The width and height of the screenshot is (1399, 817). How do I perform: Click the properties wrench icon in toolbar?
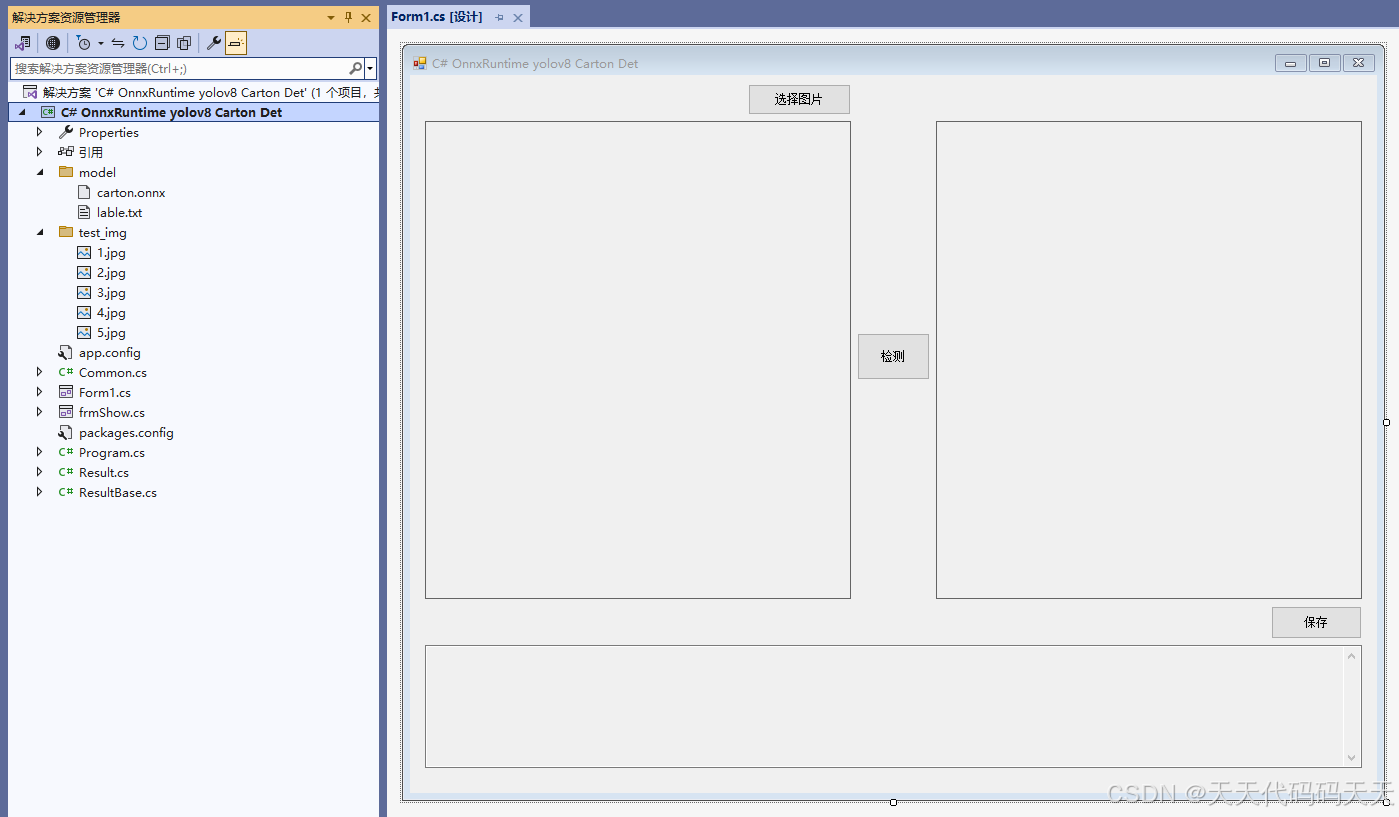click(213, 43)
